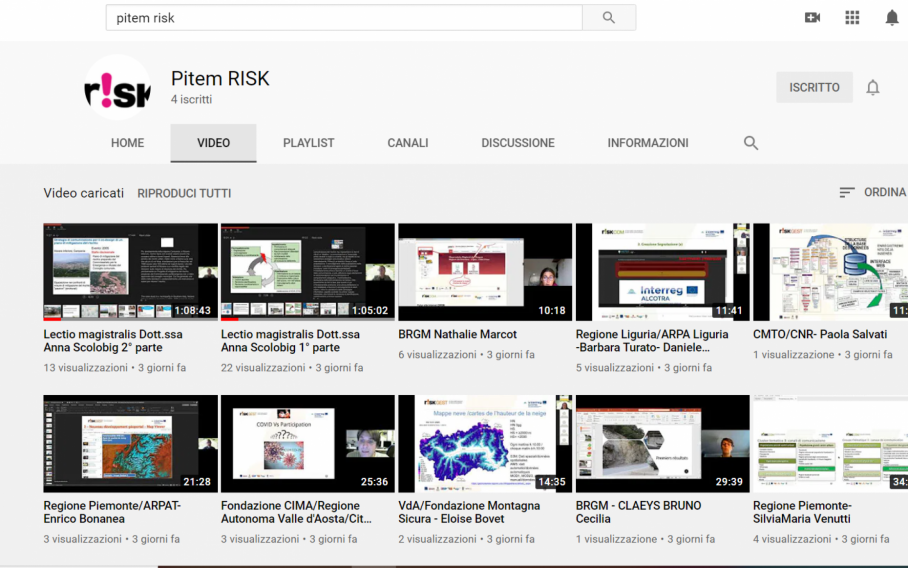908x568 pixels.
Task: Click RIPRODUCI TUTTI link
Action: pos(184,193)
